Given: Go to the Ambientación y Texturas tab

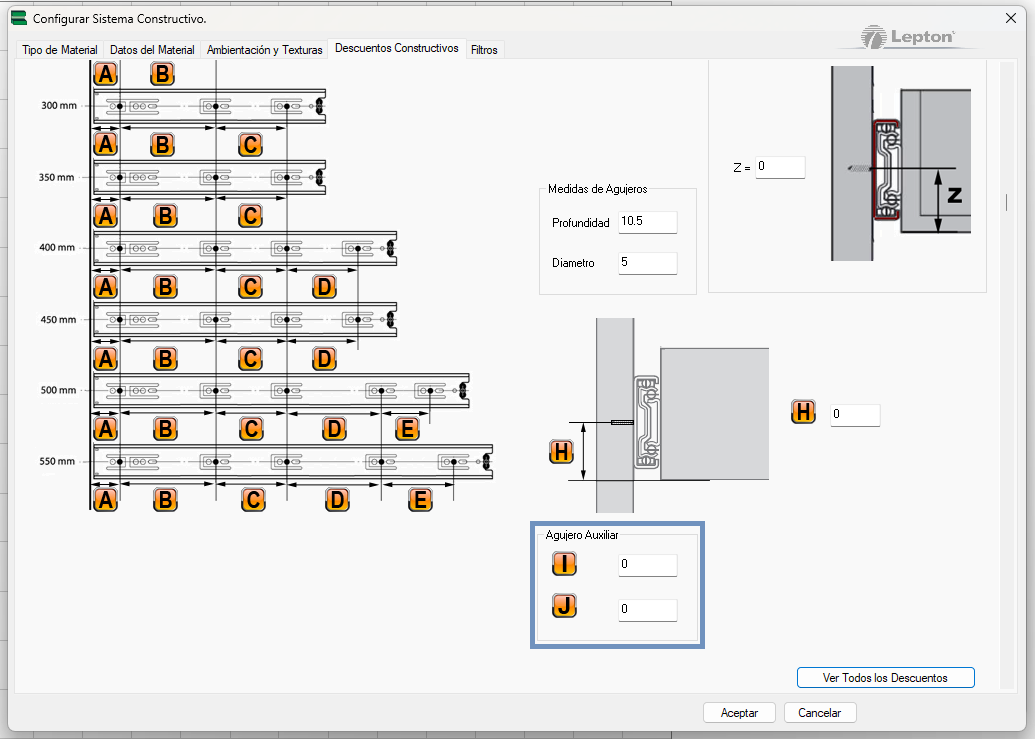Looking at the screenshot, I should click(265, 50).
